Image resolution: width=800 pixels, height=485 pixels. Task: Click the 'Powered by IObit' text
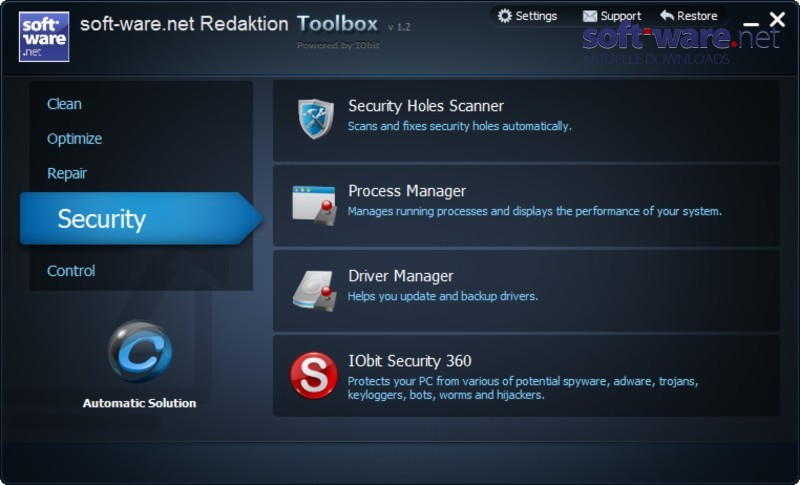338,45
